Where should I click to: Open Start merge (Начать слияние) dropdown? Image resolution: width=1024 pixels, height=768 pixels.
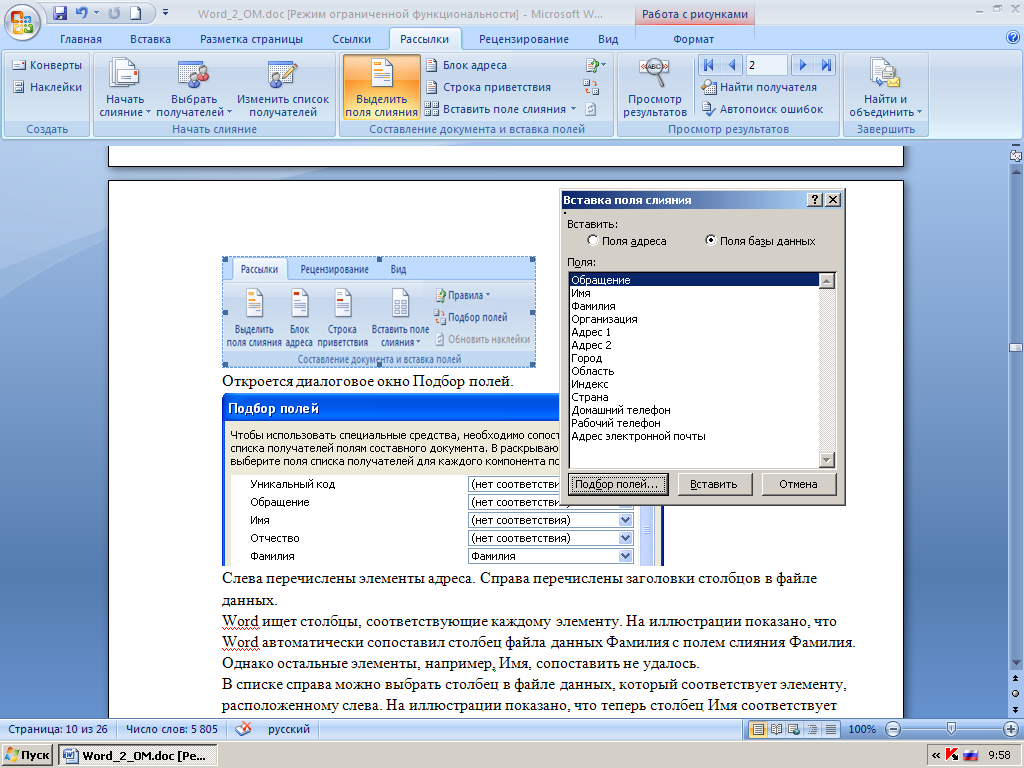click(x=125, y=87)
